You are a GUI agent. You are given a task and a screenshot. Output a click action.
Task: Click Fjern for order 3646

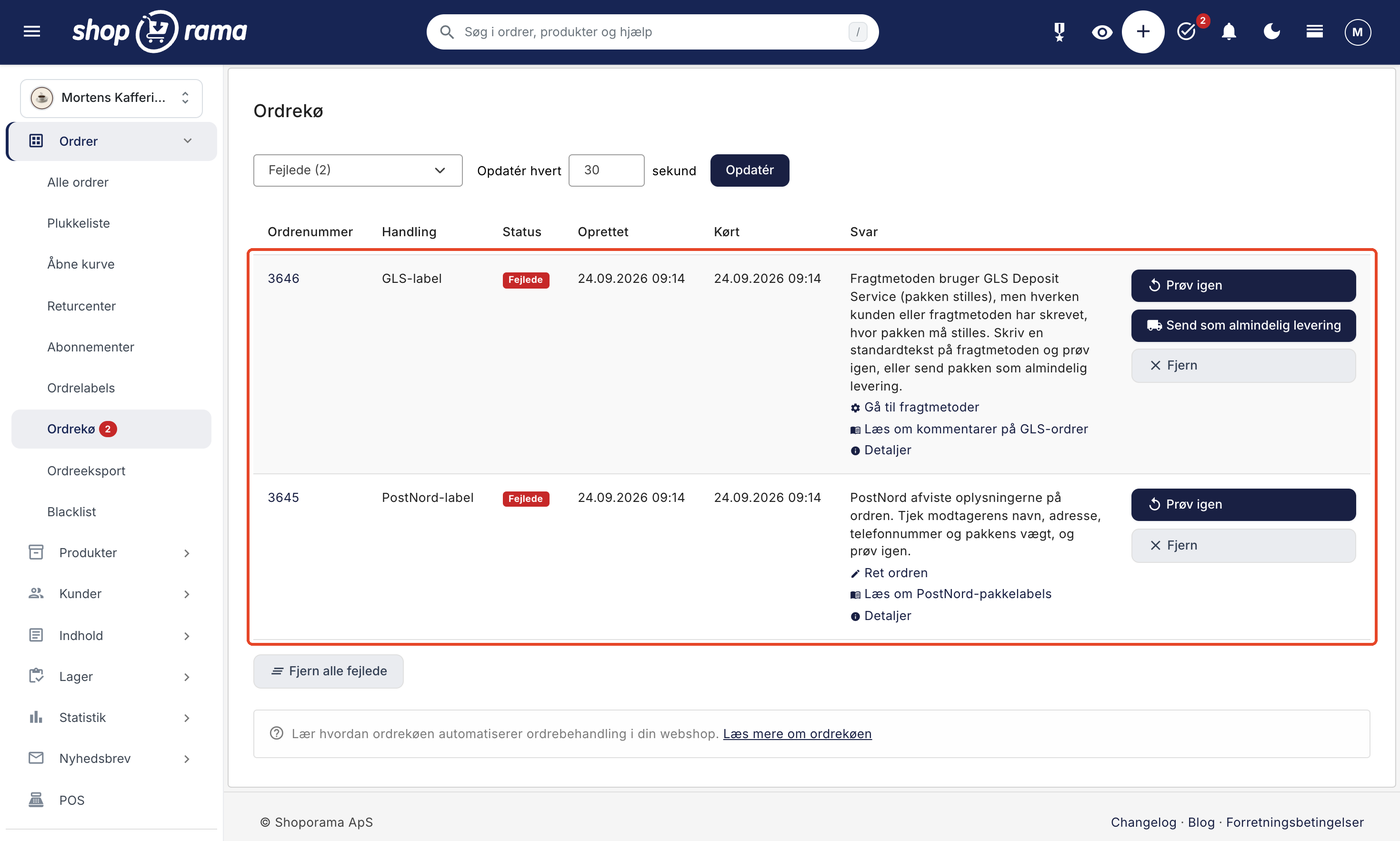point(1243,365)
